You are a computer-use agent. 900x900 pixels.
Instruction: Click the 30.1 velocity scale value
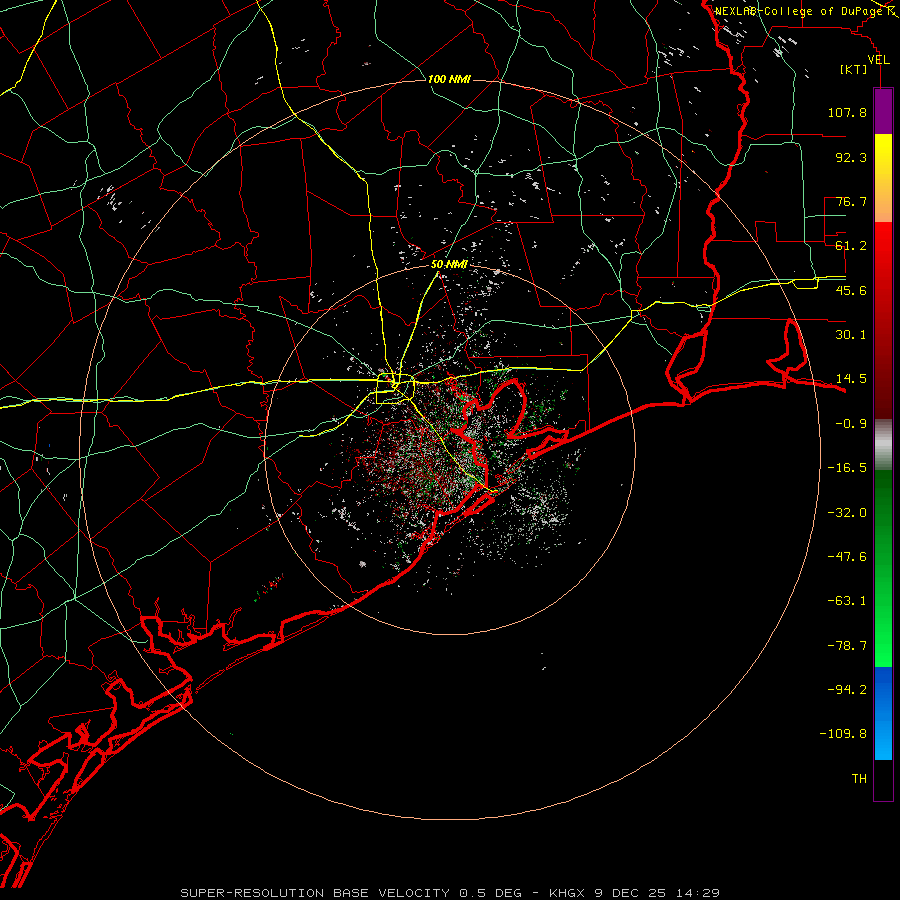tap(851, 335)
